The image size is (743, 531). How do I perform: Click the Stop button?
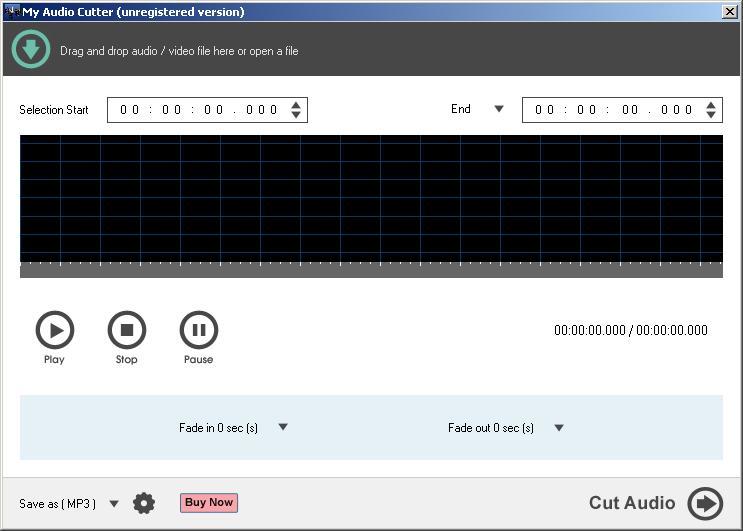point(127,330)
